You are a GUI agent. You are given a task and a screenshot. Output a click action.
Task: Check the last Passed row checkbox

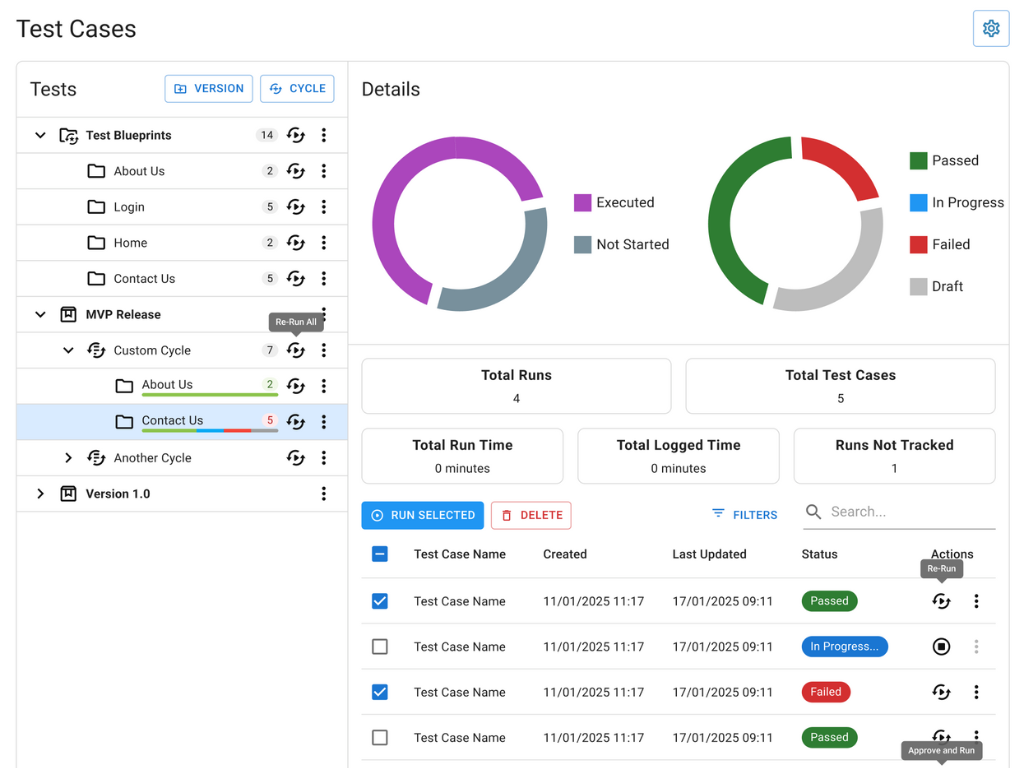click(380, 737)
